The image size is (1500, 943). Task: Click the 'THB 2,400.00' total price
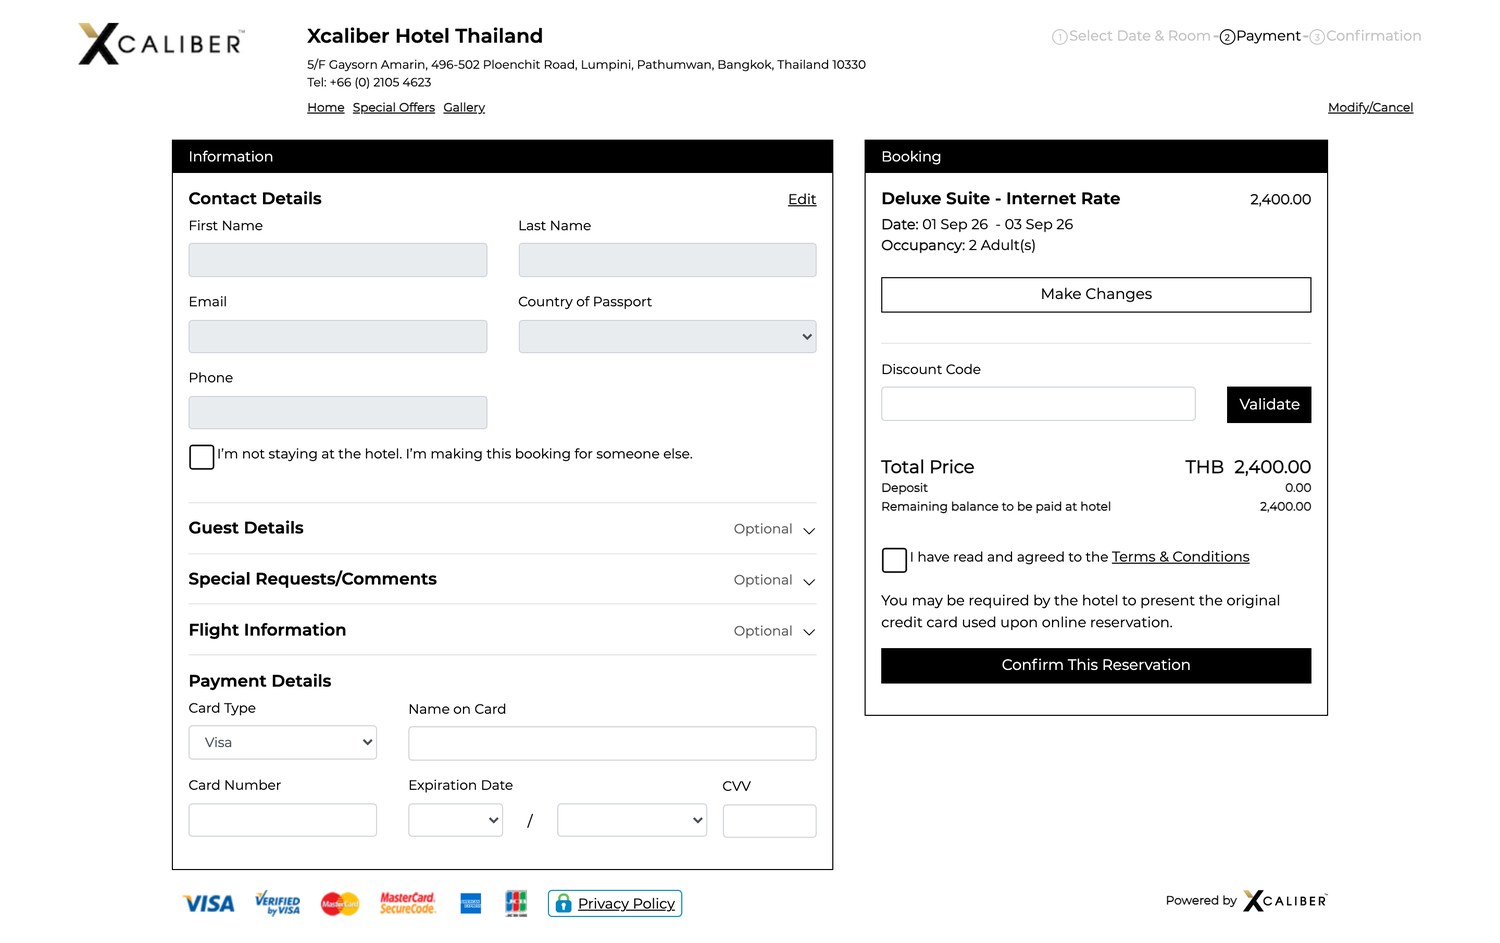(1248, 467)
